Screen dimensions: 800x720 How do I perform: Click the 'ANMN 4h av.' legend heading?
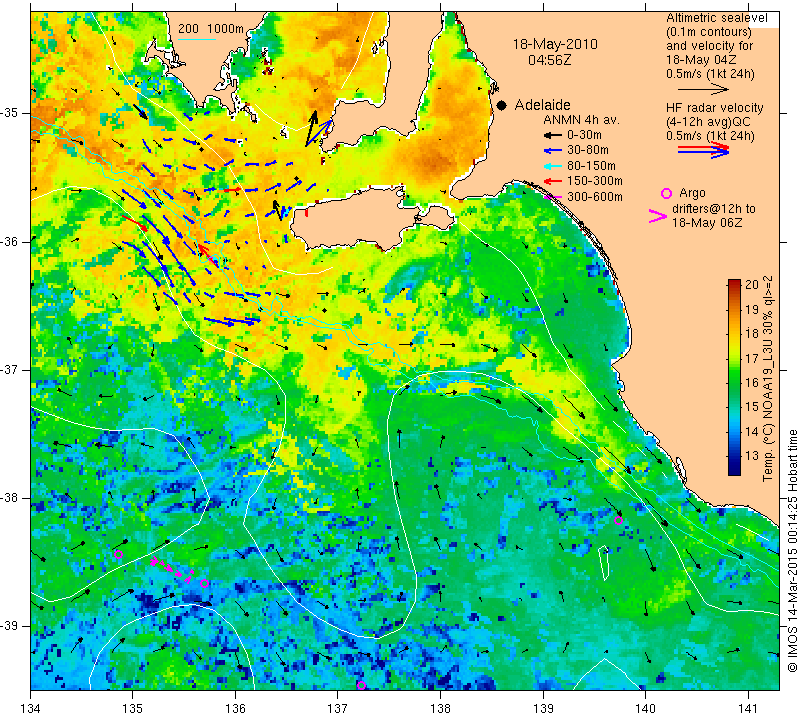click(581, 120)
